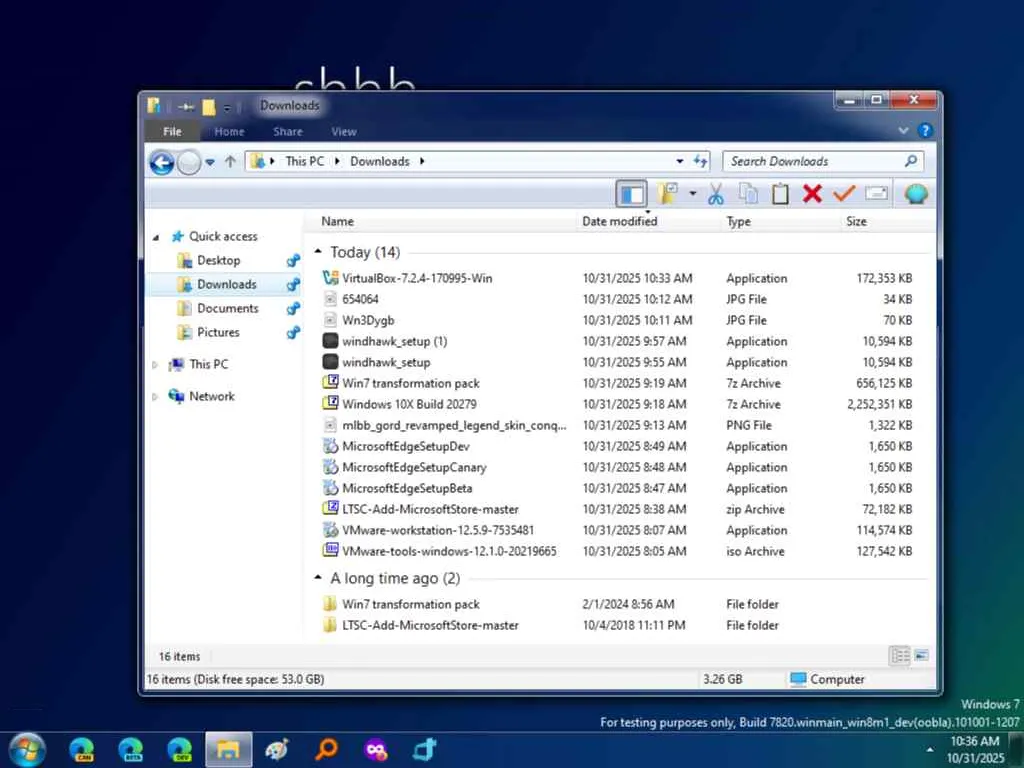
Task: Select the VirtualBox-7.2.4-170995-Win file
Action: point(417,278)
